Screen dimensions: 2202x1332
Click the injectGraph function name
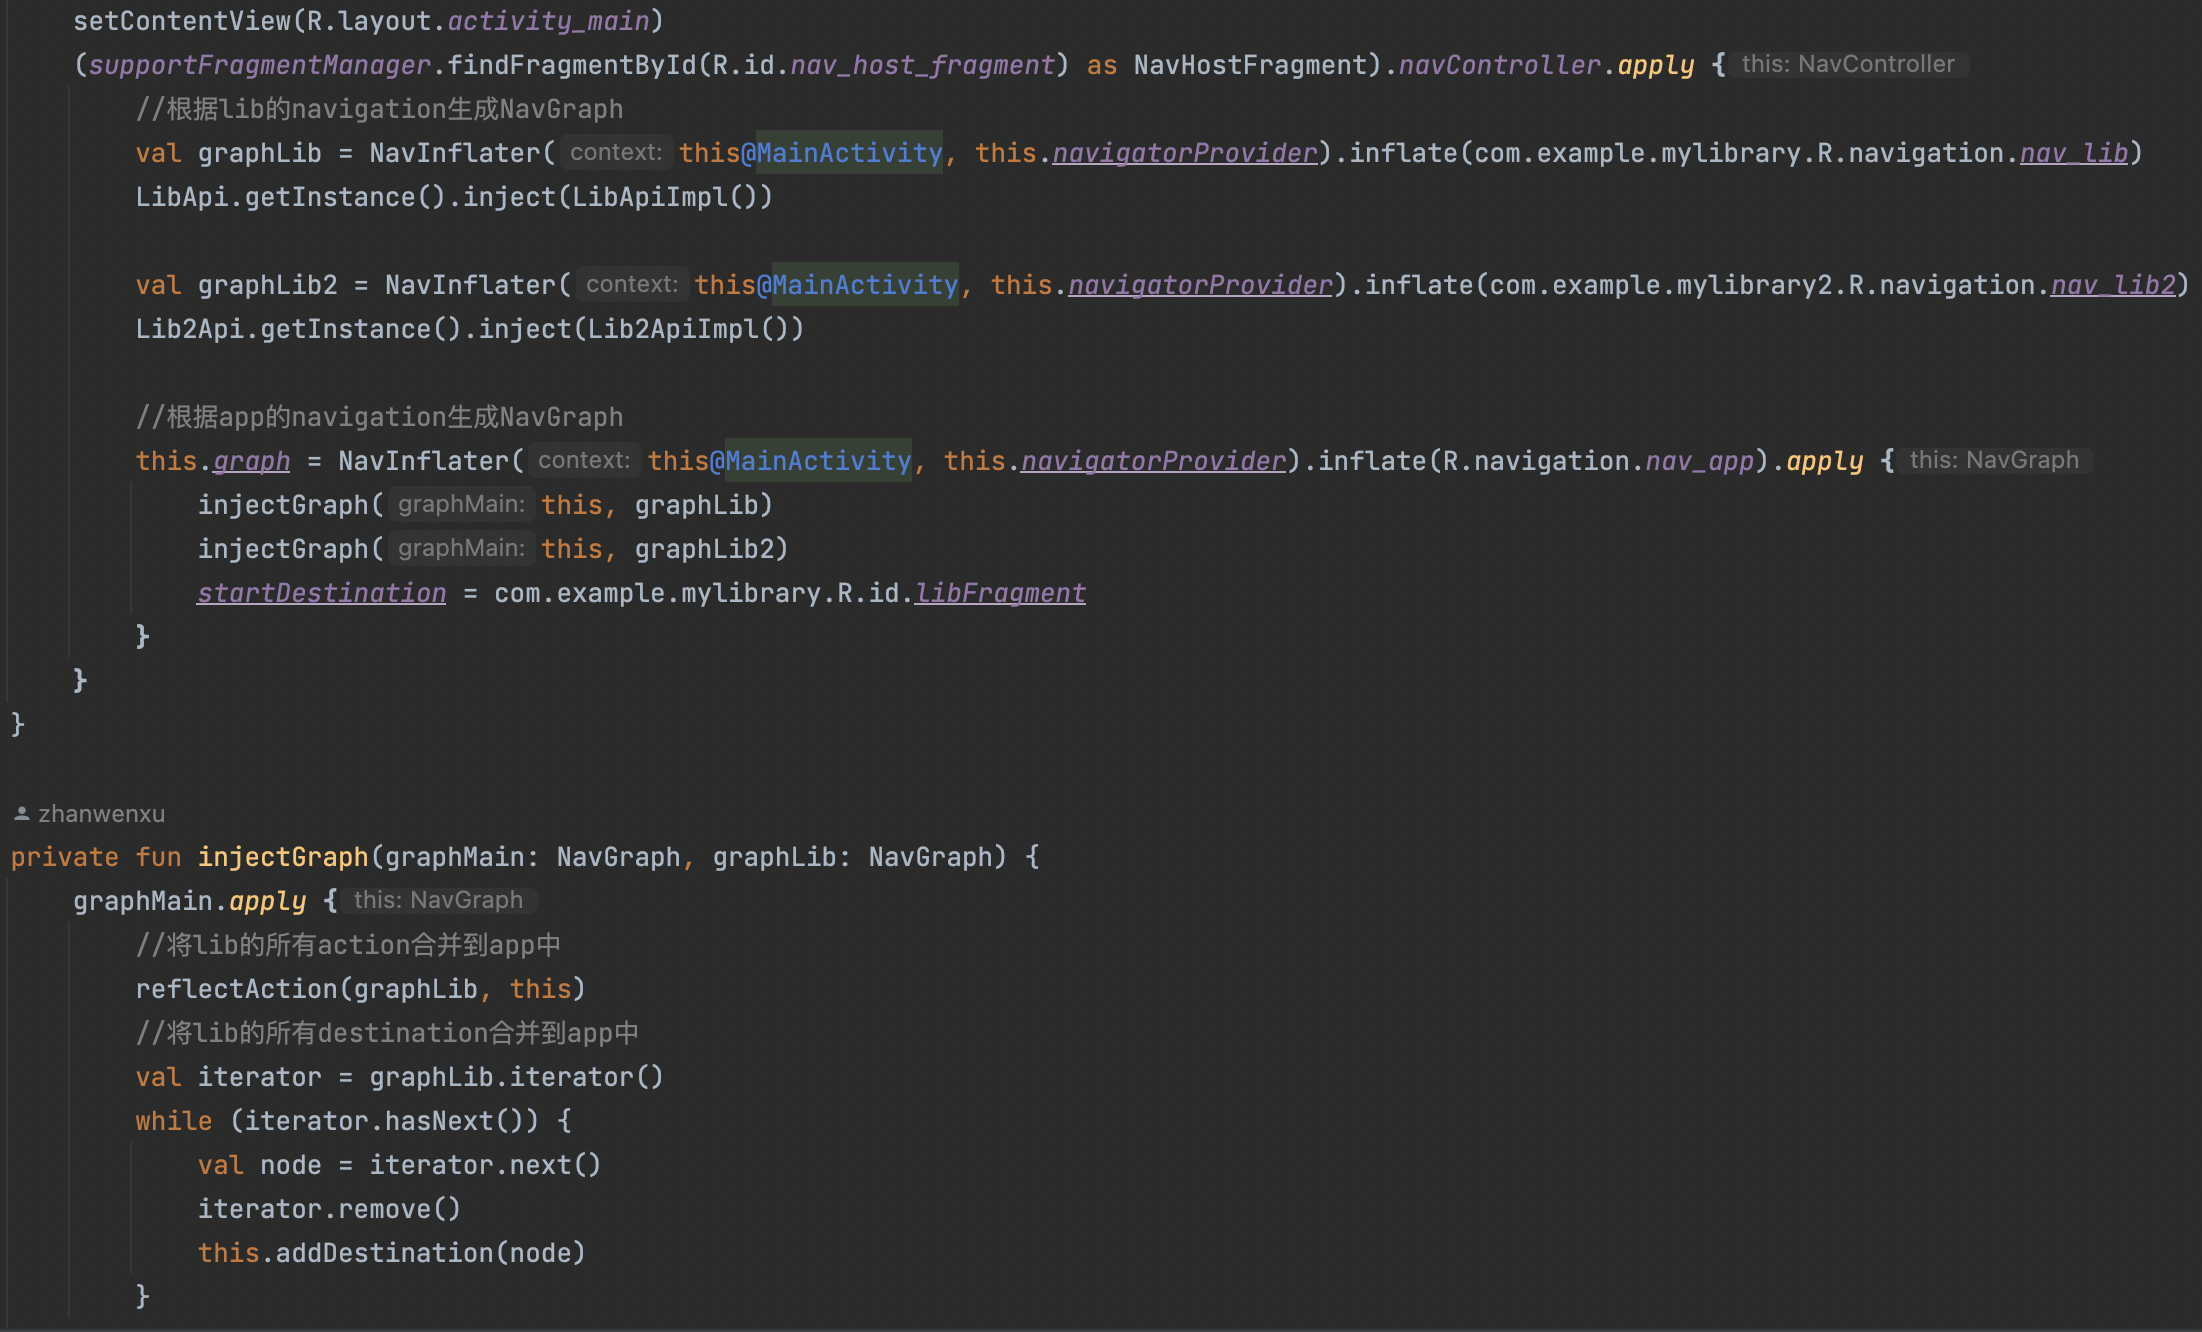(283, 856)
